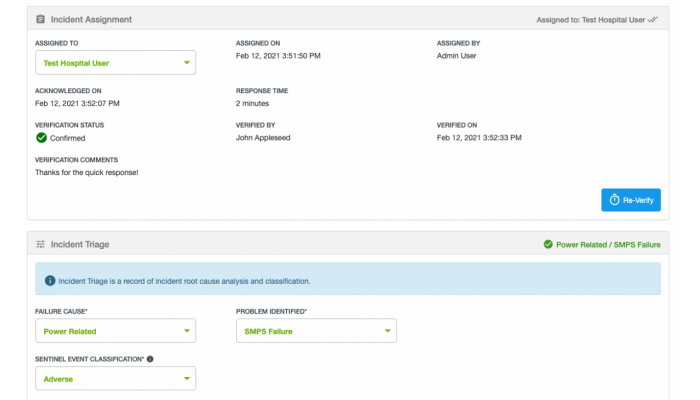Screen dimensions: 700x400
Task: Open the Assigned To dropdown
Action: coord(116,62)
